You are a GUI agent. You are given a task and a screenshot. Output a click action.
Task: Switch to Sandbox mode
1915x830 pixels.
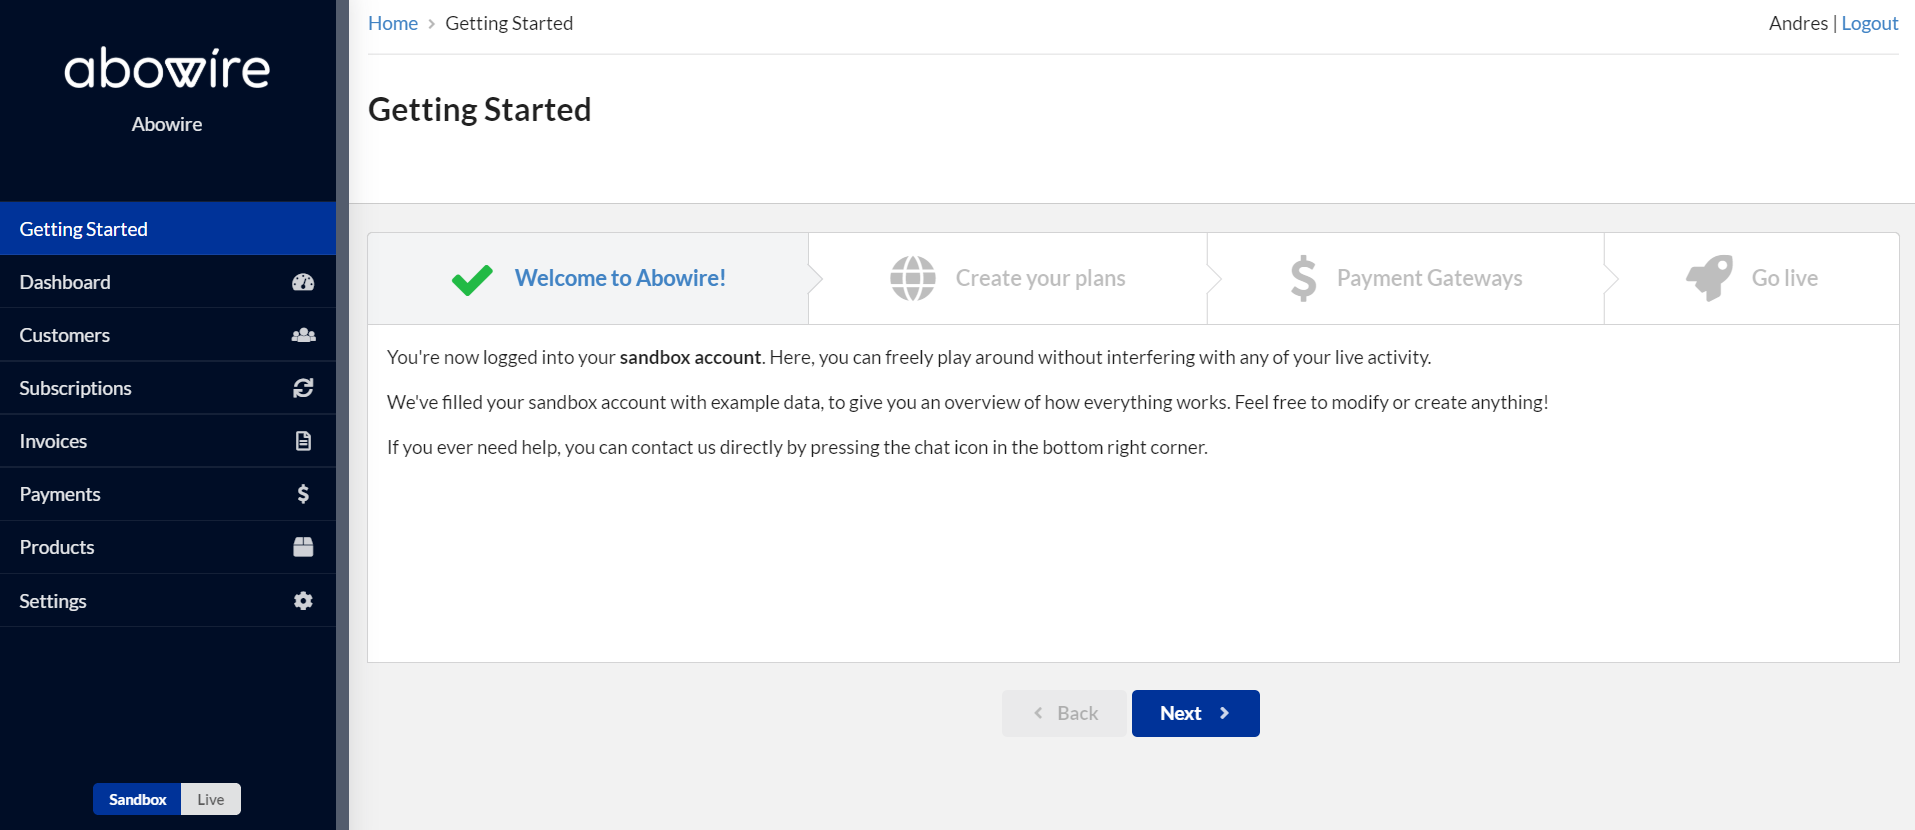(x=137, y=799)
